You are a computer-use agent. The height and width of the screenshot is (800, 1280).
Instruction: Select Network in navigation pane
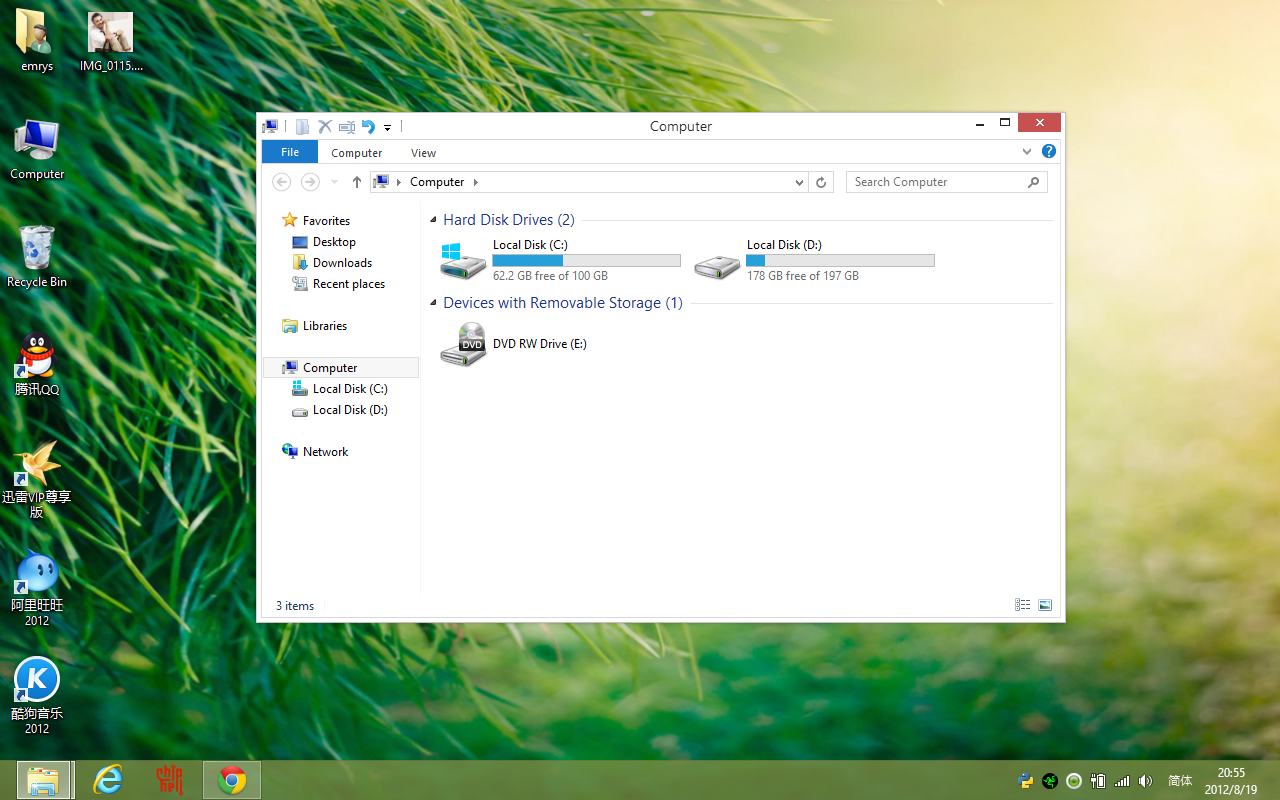315,452
